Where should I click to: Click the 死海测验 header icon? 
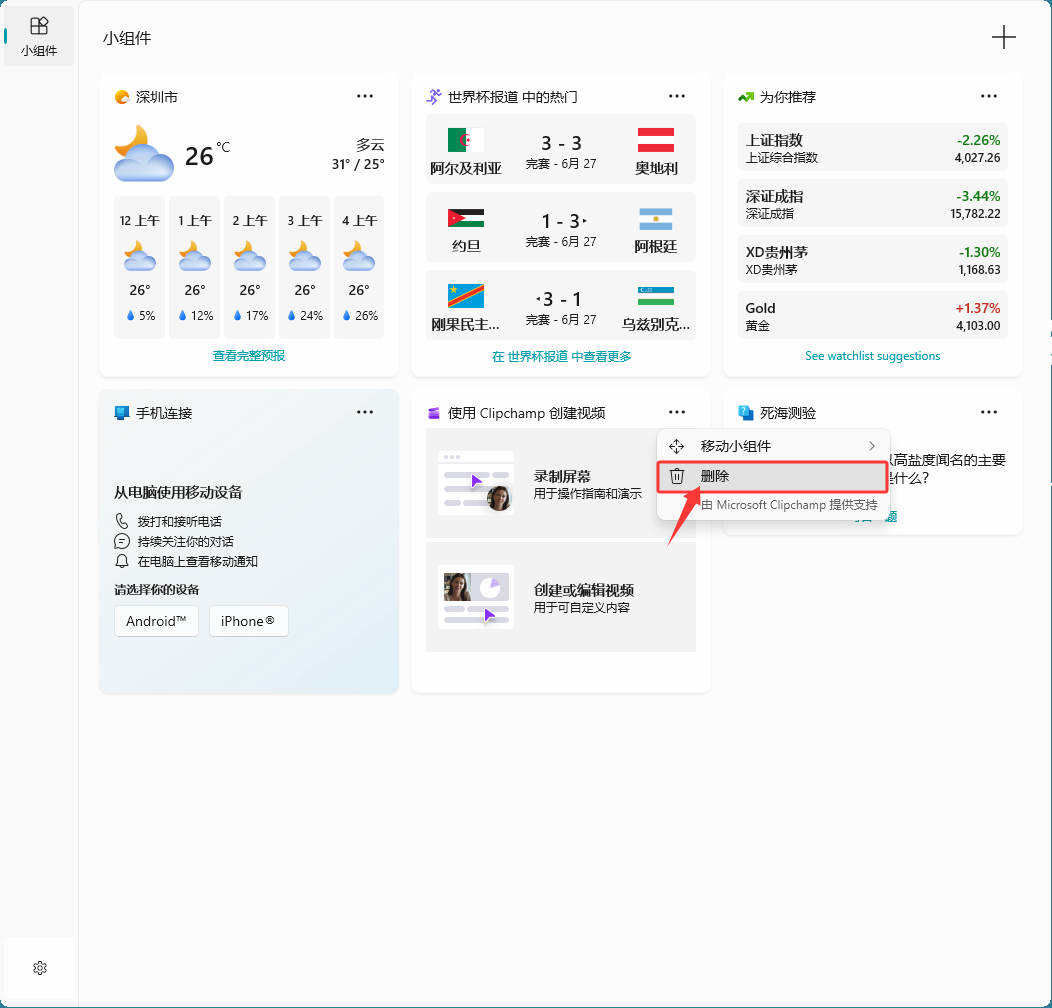click(746, 413)
